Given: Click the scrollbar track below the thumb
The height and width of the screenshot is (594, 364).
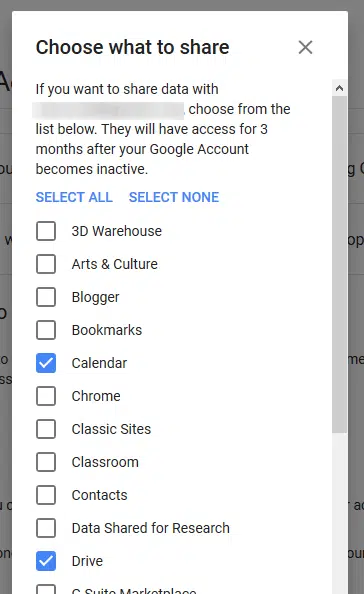Looking at the screenshot, I should click(x=339, y=513).
